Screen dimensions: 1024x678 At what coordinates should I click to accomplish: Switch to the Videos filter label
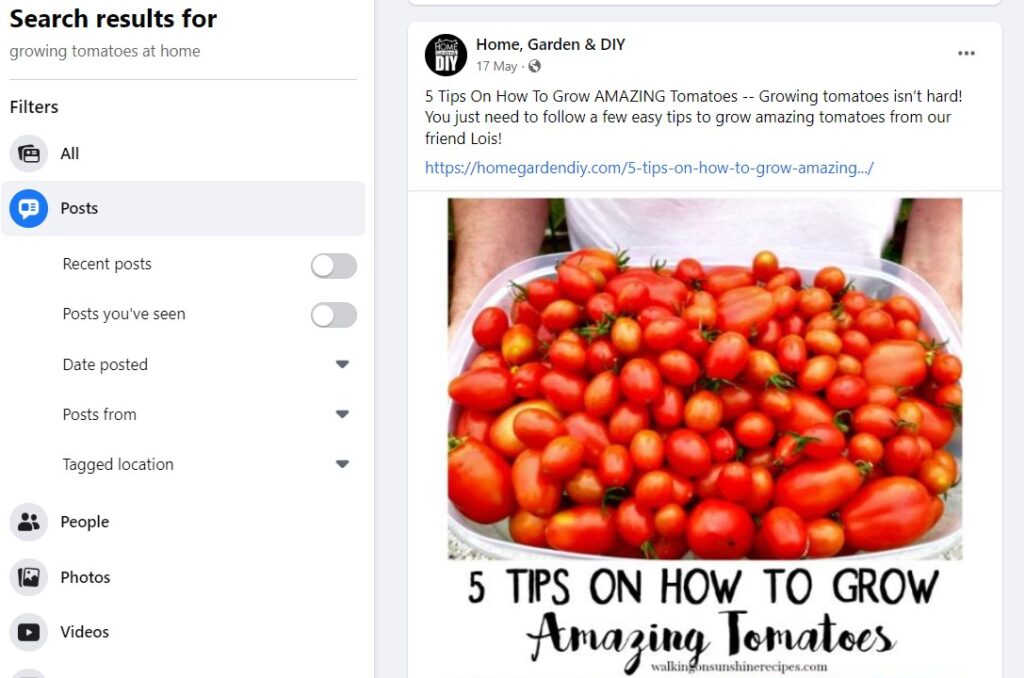84,632
